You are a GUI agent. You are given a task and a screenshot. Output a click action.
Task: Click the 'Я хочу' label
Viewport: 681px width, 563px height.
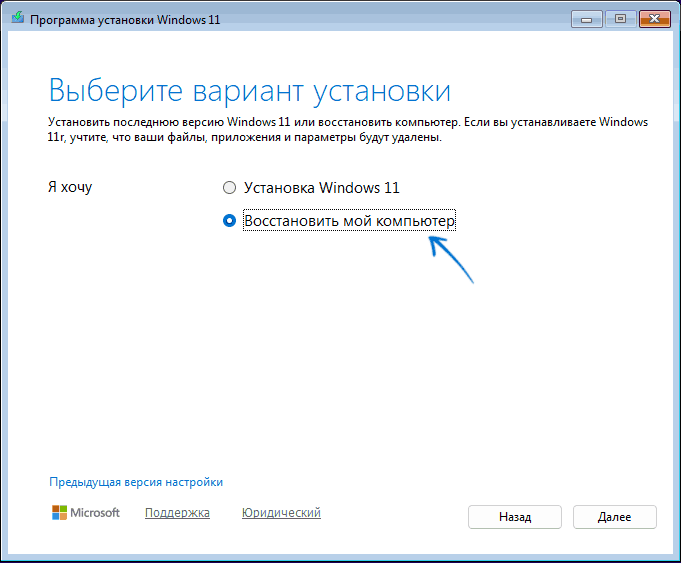[x=70, y=187]
